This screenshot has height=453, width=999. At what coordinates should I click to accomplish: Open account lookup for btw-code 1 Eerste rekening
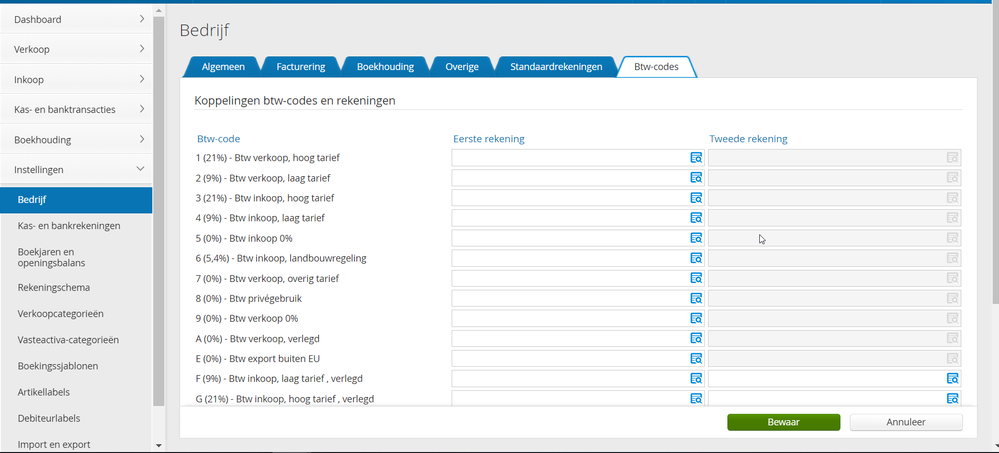point(696,157)
